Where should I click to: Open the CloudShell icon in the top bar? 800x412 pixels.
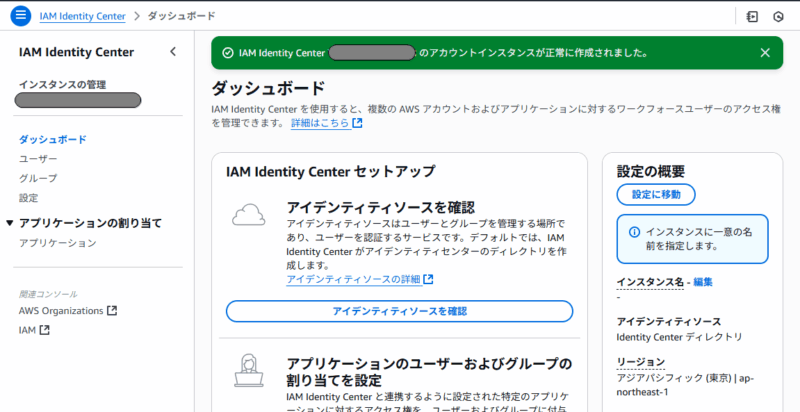point(752,16)
